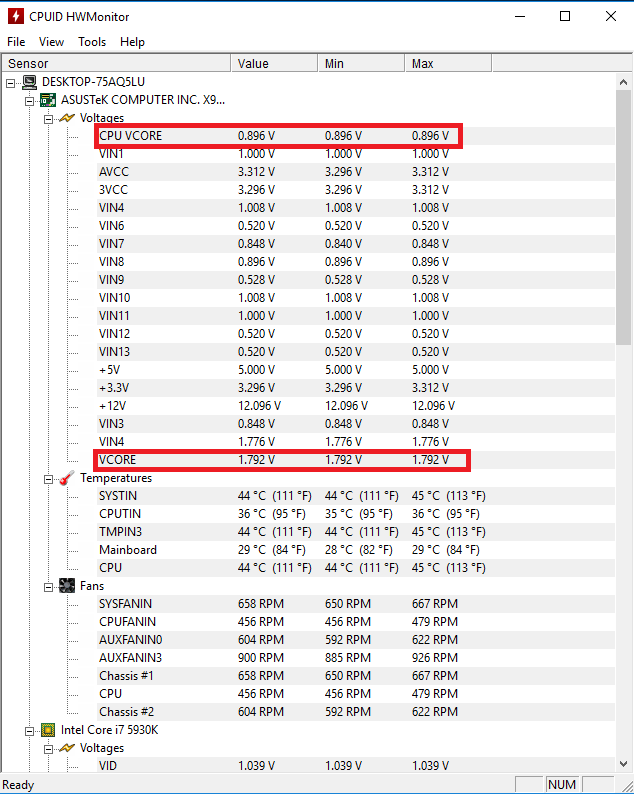Viewport: 634px width, 794px height.
Task: Open the File menu
Action: tap(16, 42)
